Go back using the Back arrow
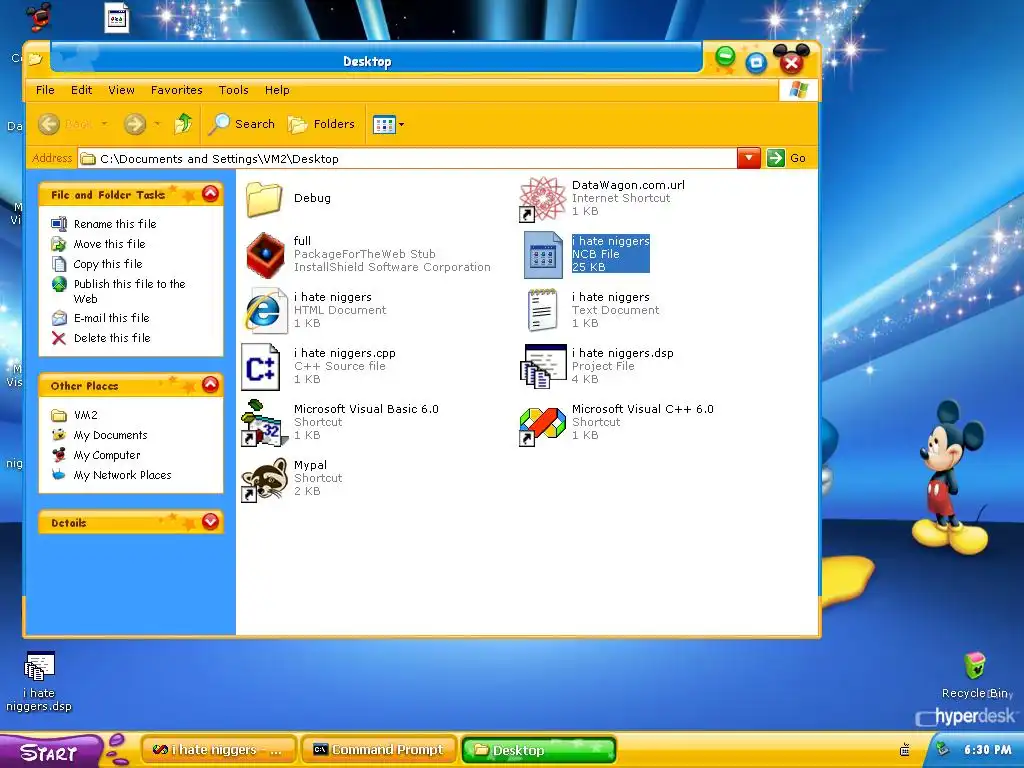This screenshot has height=768, width=1024. [49, 123]
